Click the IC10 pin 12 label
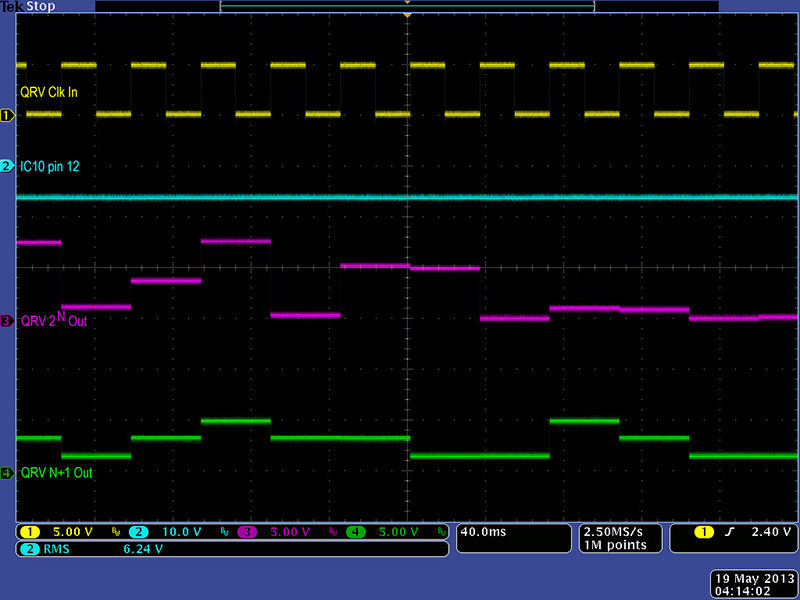 click(x=50, y=167)
